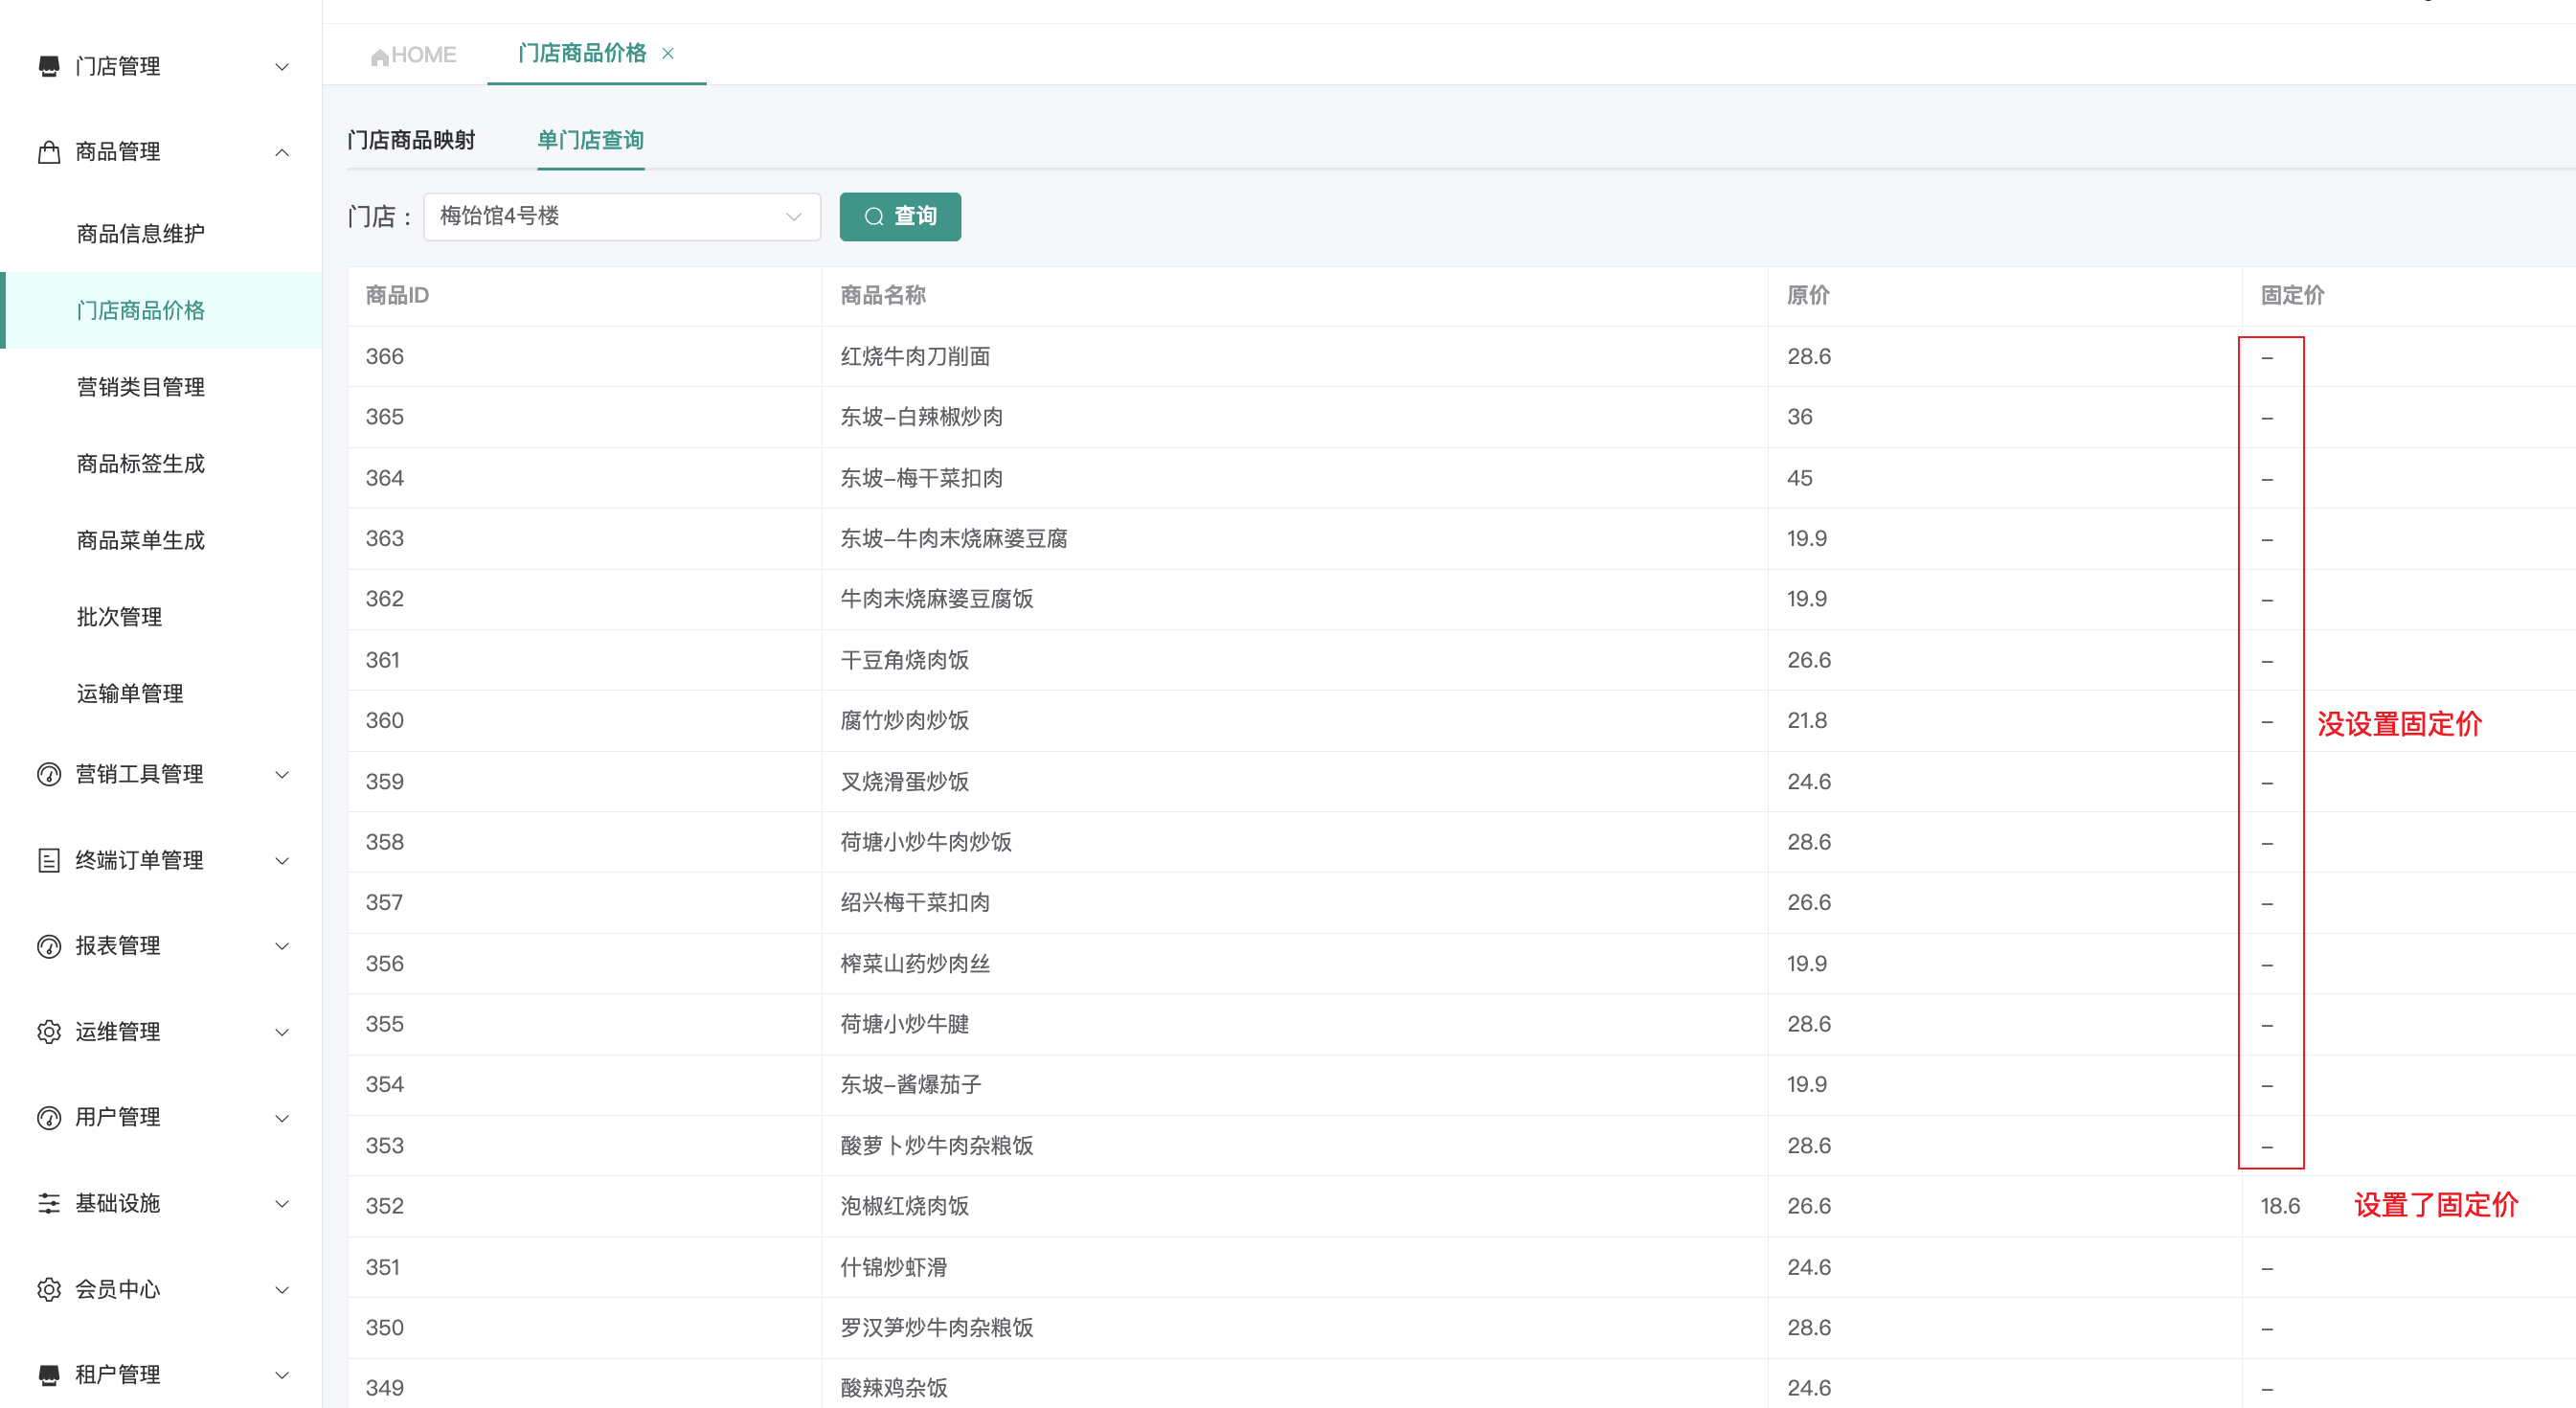This screenshot has width=2576, height=1408.
Task: Open 商品信息维护 in the sidebar
Action: pos(140,233)
